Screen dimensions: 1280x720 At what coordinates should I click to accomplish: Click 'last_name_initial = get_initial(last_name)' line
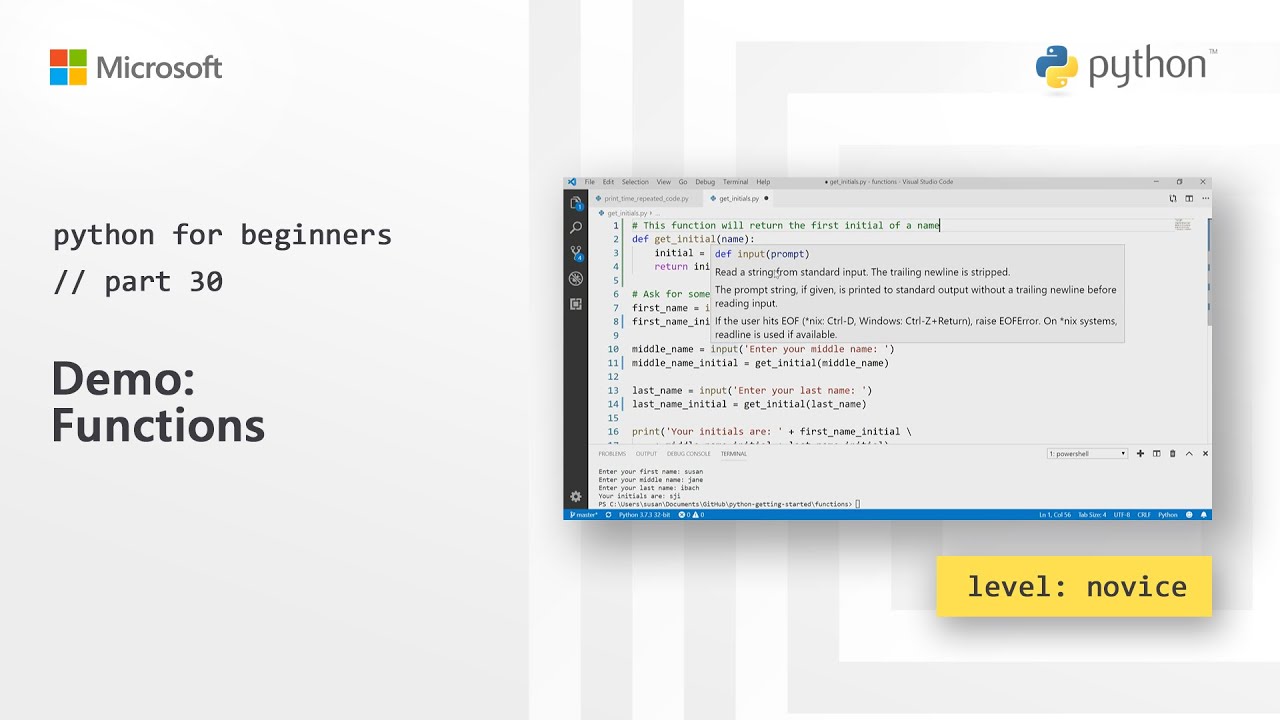point(749,404)
